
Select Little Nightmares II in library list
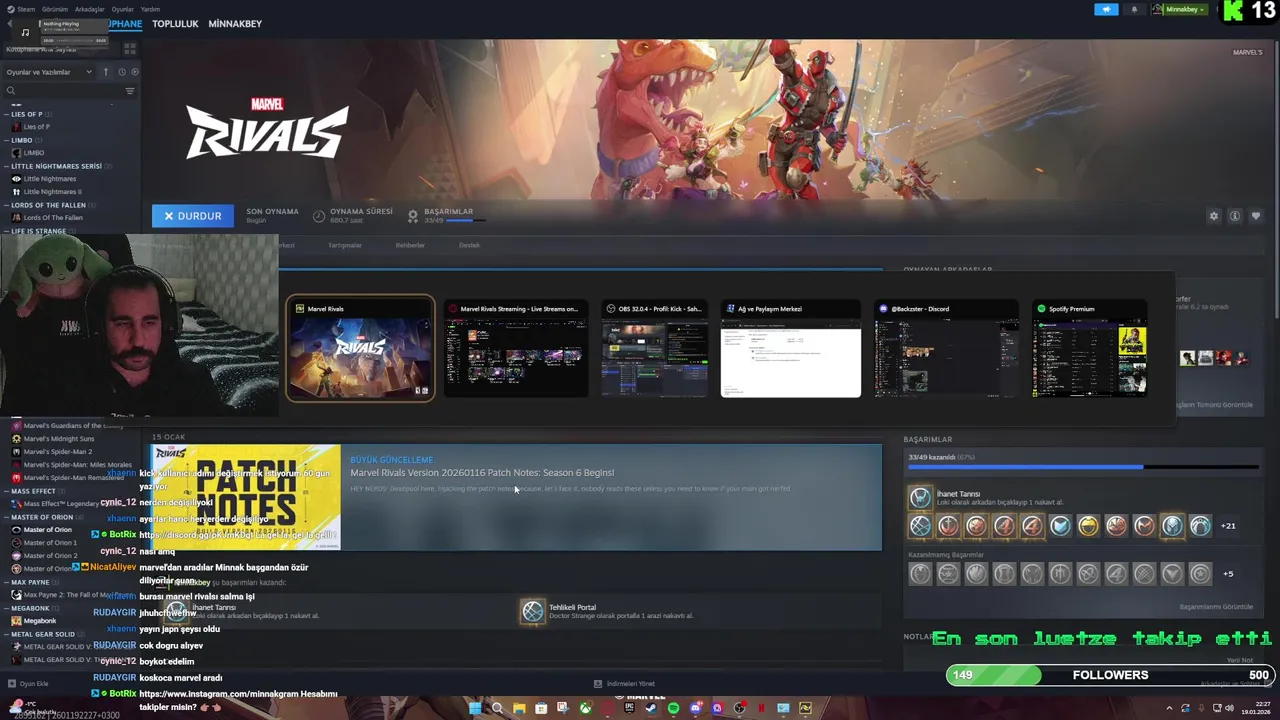pos(52,192)
